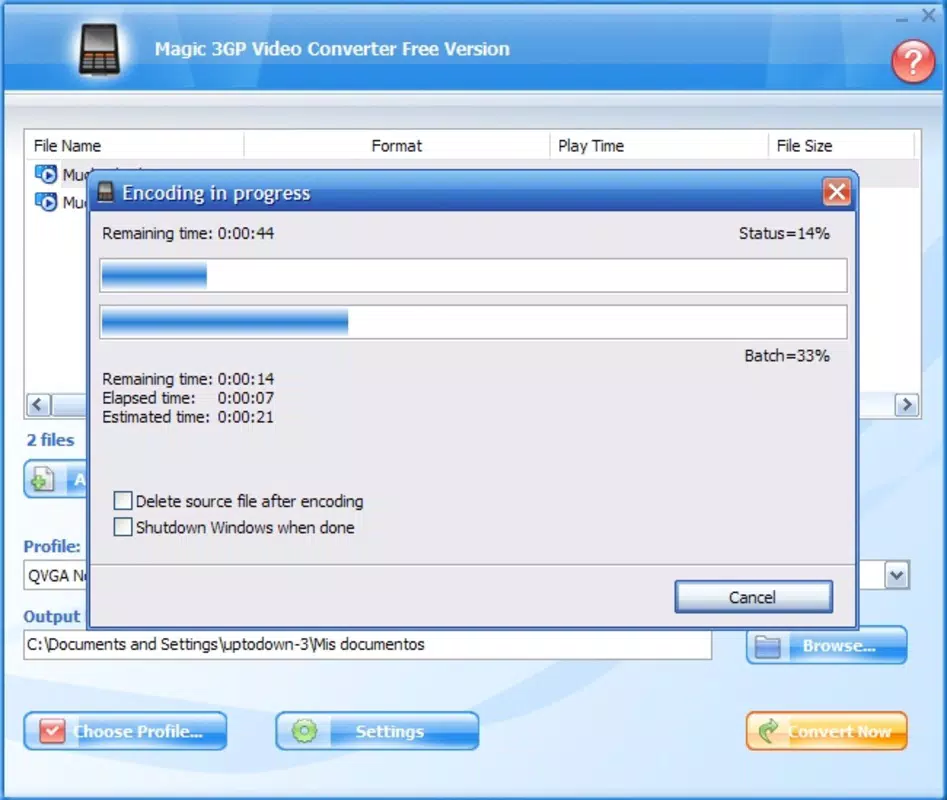Click the Status=14% text
947x800 pixels.
(x=784, y=233)
